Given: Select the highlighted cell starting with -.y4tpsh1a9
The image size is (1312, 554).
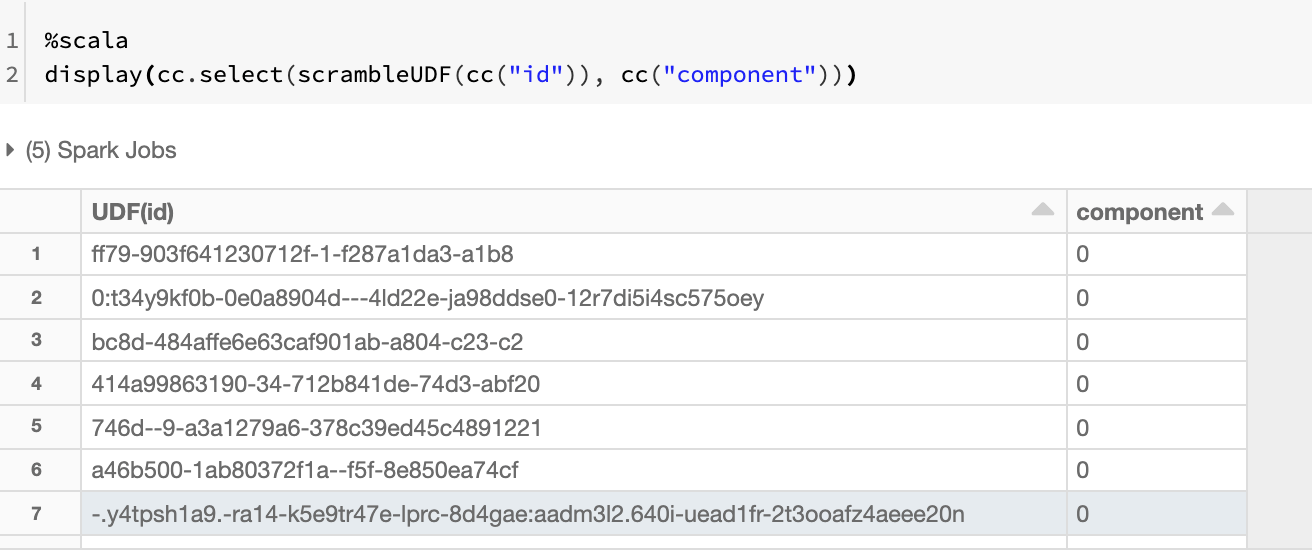Looking at the screenshot, I should coord(527,515).
